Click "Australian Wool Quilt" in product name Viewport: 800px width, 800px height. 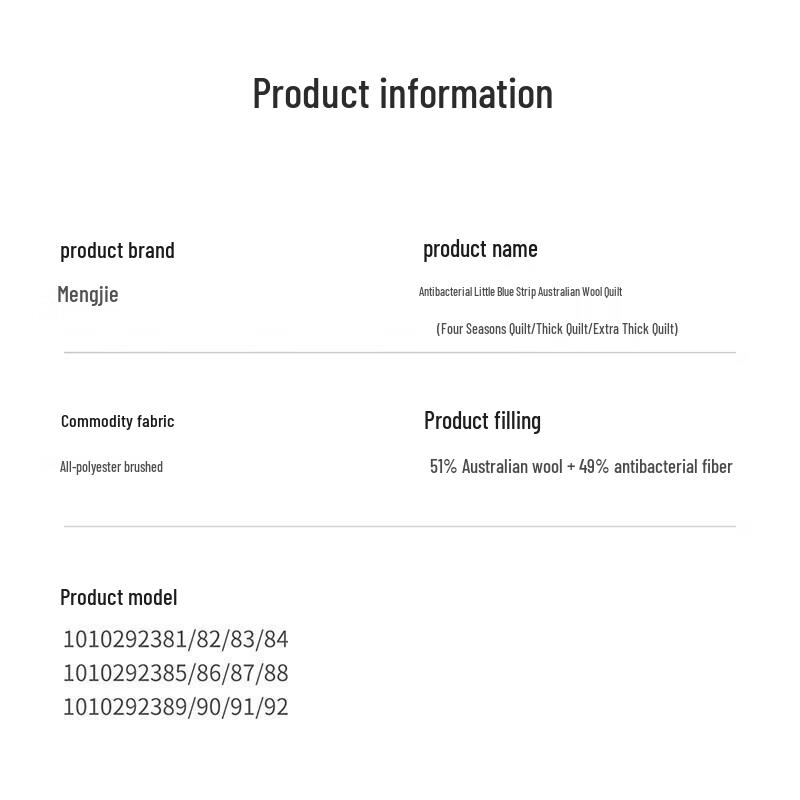tap(580, 292)
